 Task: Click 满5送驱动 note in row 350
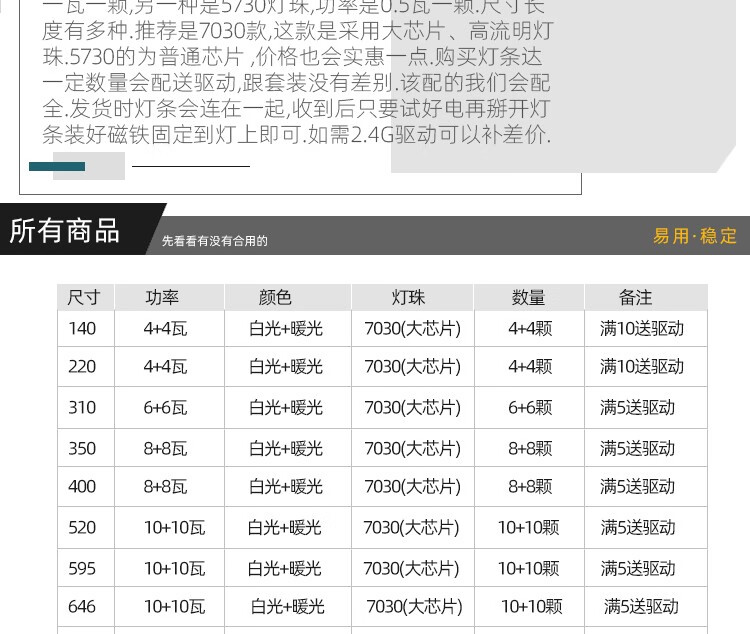pyautogui.click(x=638, y=449)
